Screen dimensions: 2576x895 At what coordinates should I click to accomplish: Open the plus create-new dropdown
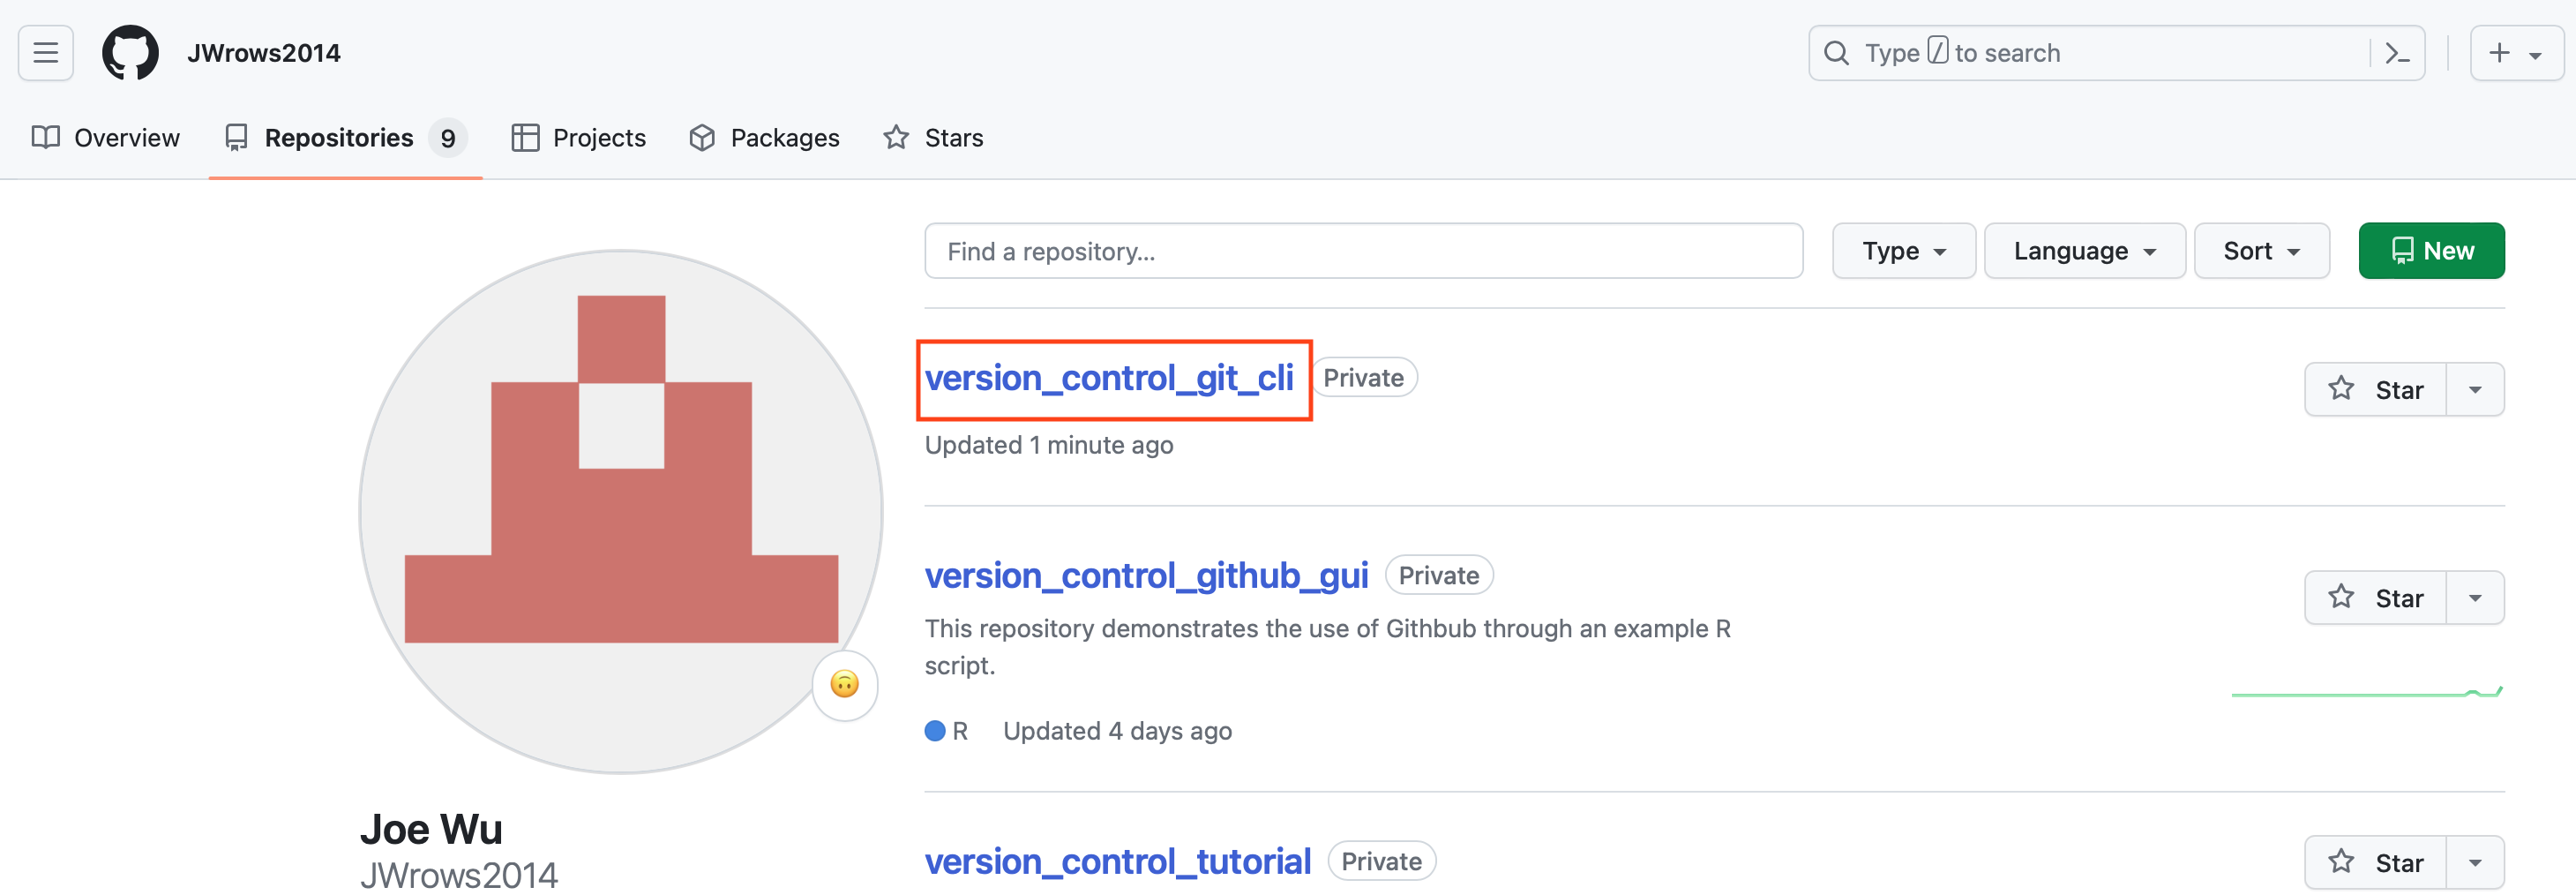pyautogui.click(x=2515, y=53)
